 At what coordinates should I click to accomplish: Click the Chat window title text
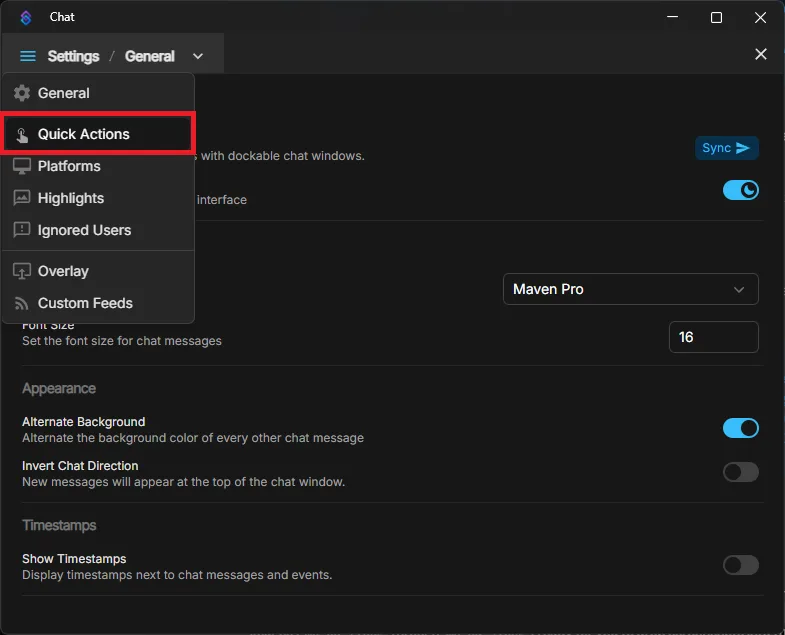62,17
